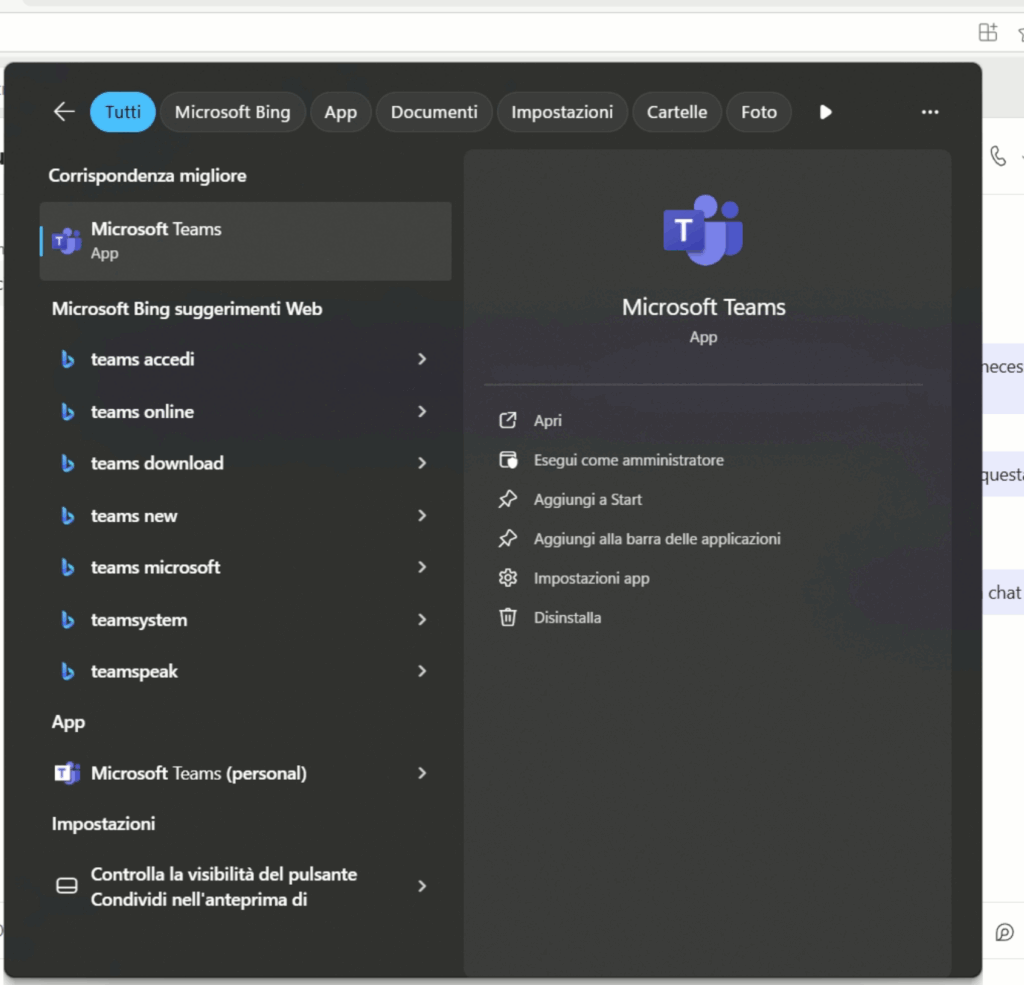Click the Teams icon in best match
Screen dimensions: 1024x985
67,241
